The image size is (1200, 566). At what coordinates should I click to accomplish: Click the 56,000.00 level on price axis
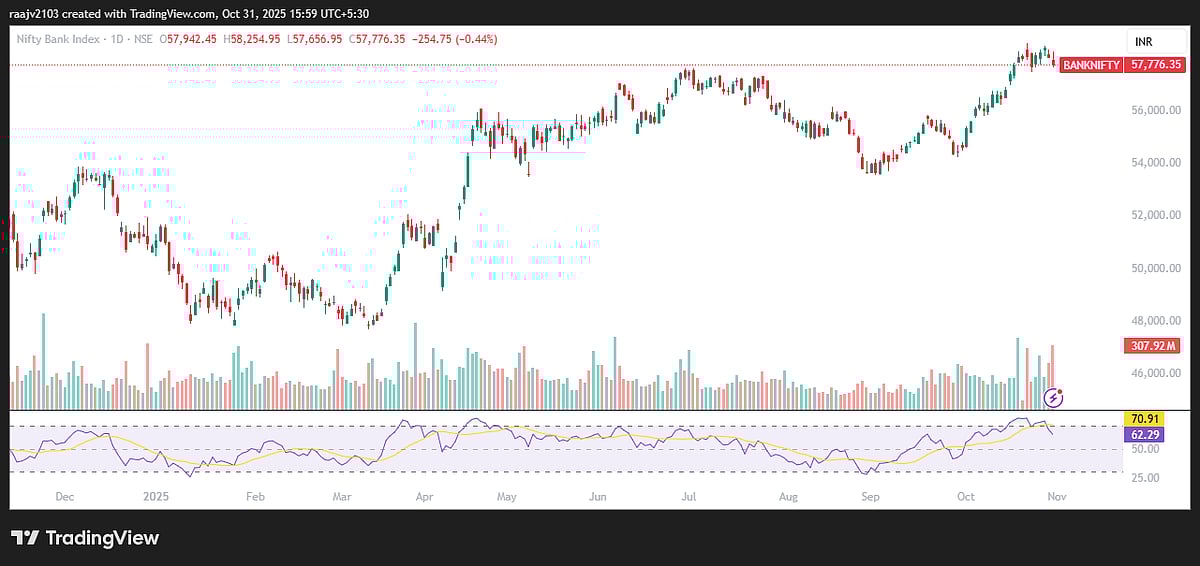point(1155,110)
